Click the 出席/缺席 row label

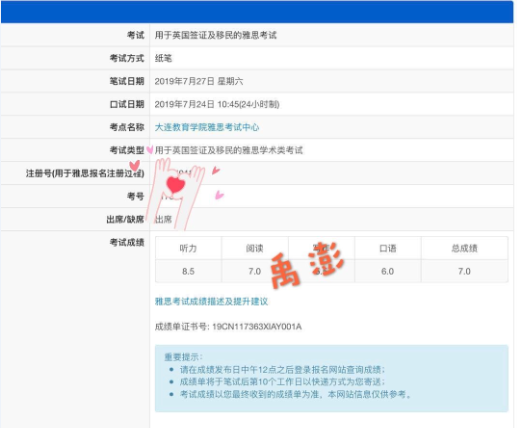125,219
